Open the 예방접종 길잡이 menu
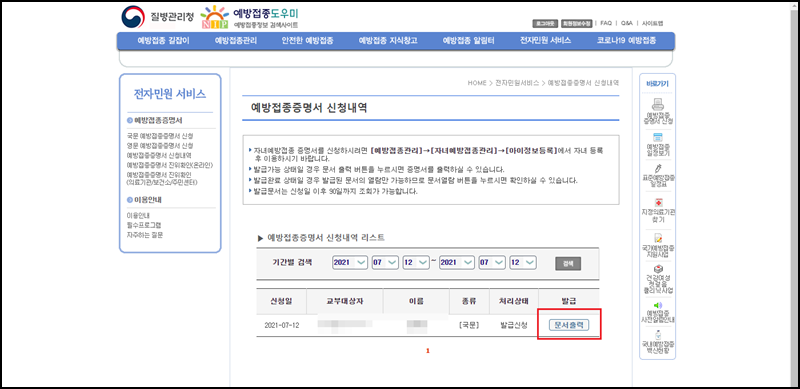Viewport: 800px width, 389px height. click(x=163, y=41)
